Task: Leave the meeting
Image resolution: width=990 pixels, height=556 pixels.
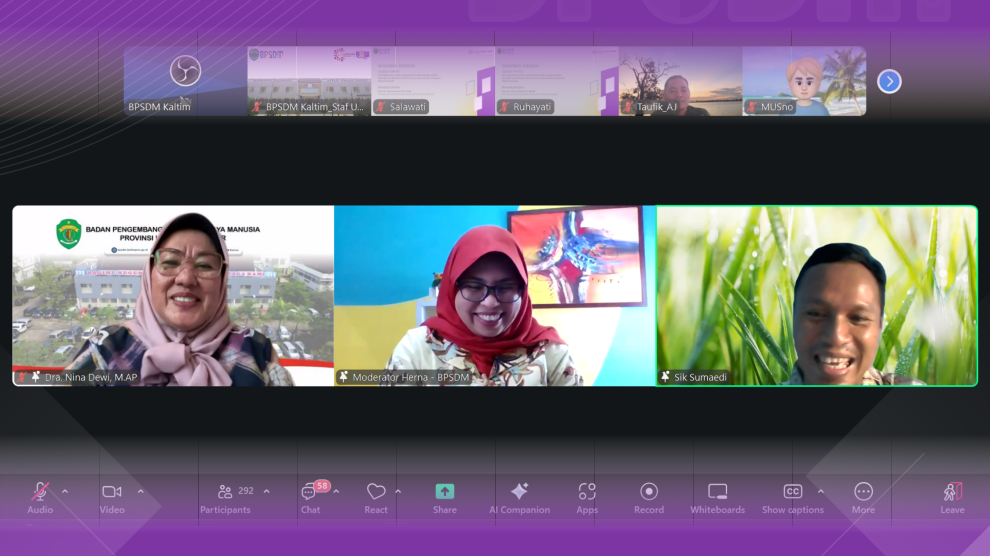Action: 952,495
